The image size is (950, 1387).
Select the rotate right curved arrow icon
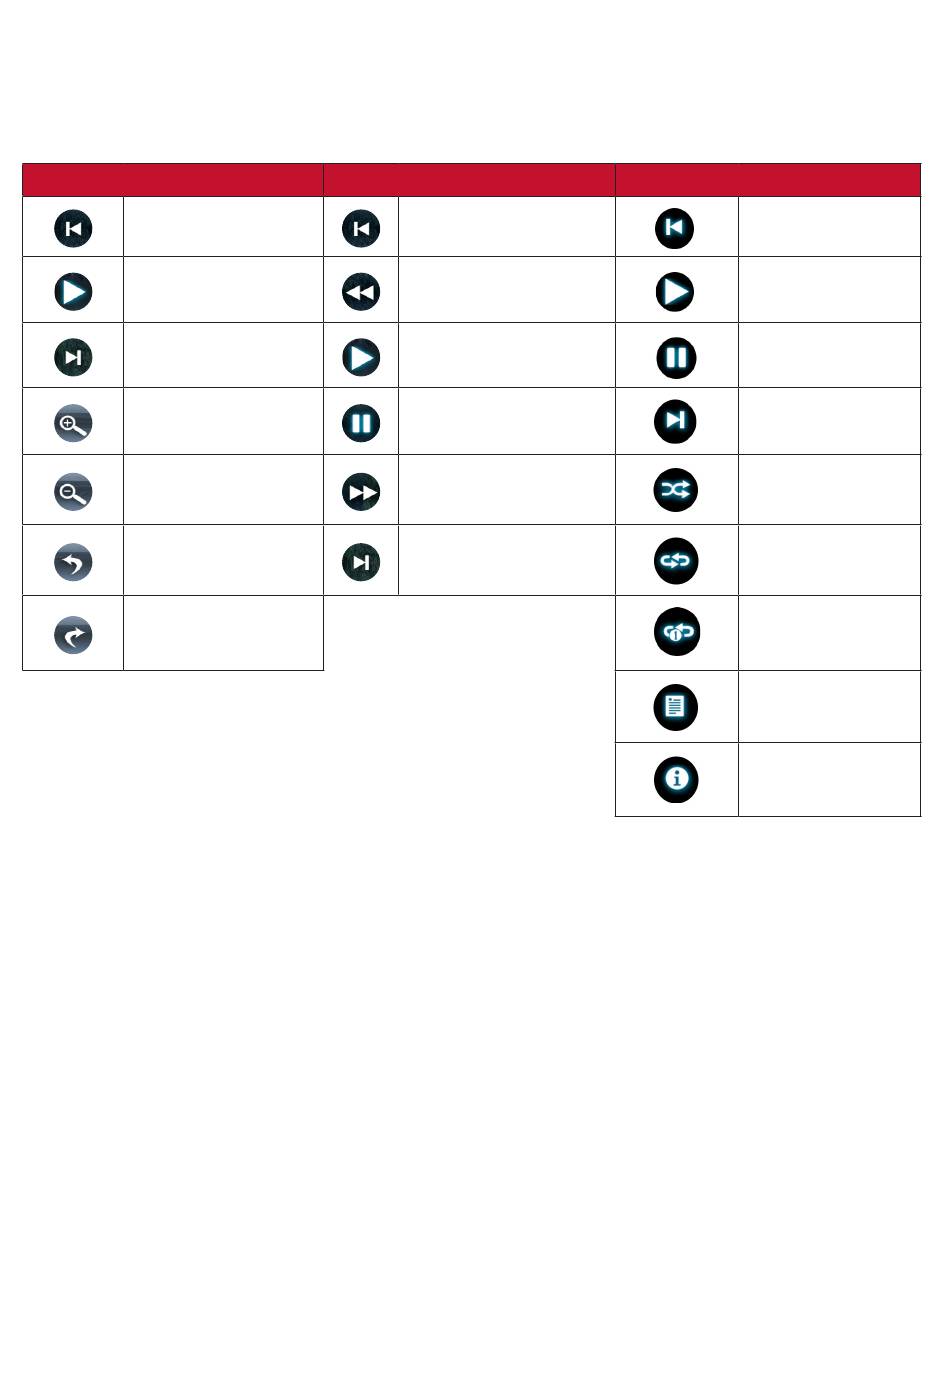coord(73,634)
